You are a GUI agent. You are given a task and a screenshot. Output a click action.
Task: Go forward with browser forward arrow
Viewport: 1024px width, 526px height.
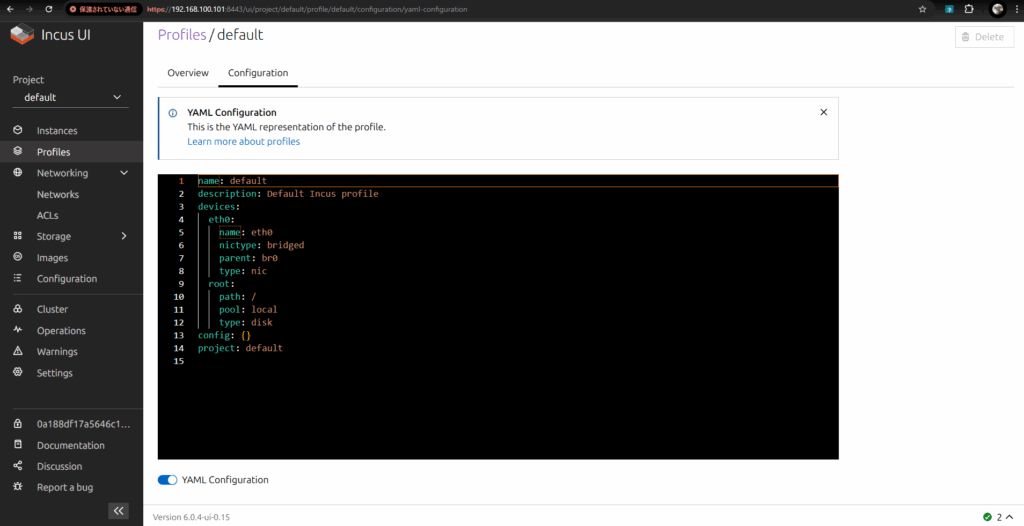click(x=29, y=9)
